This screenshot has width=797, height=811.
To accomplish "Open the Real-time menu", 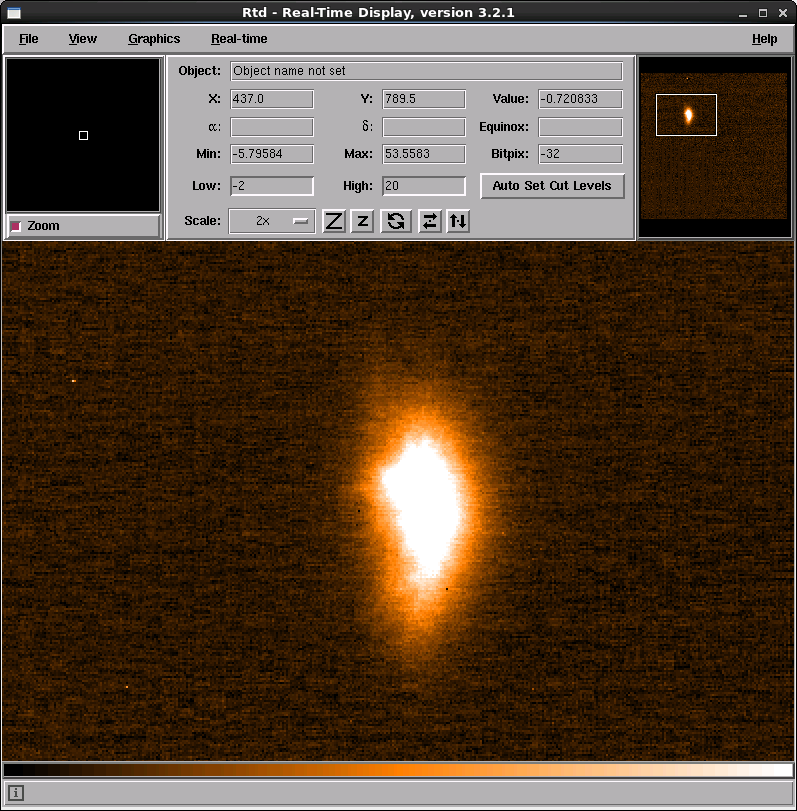I will point(239,39).
